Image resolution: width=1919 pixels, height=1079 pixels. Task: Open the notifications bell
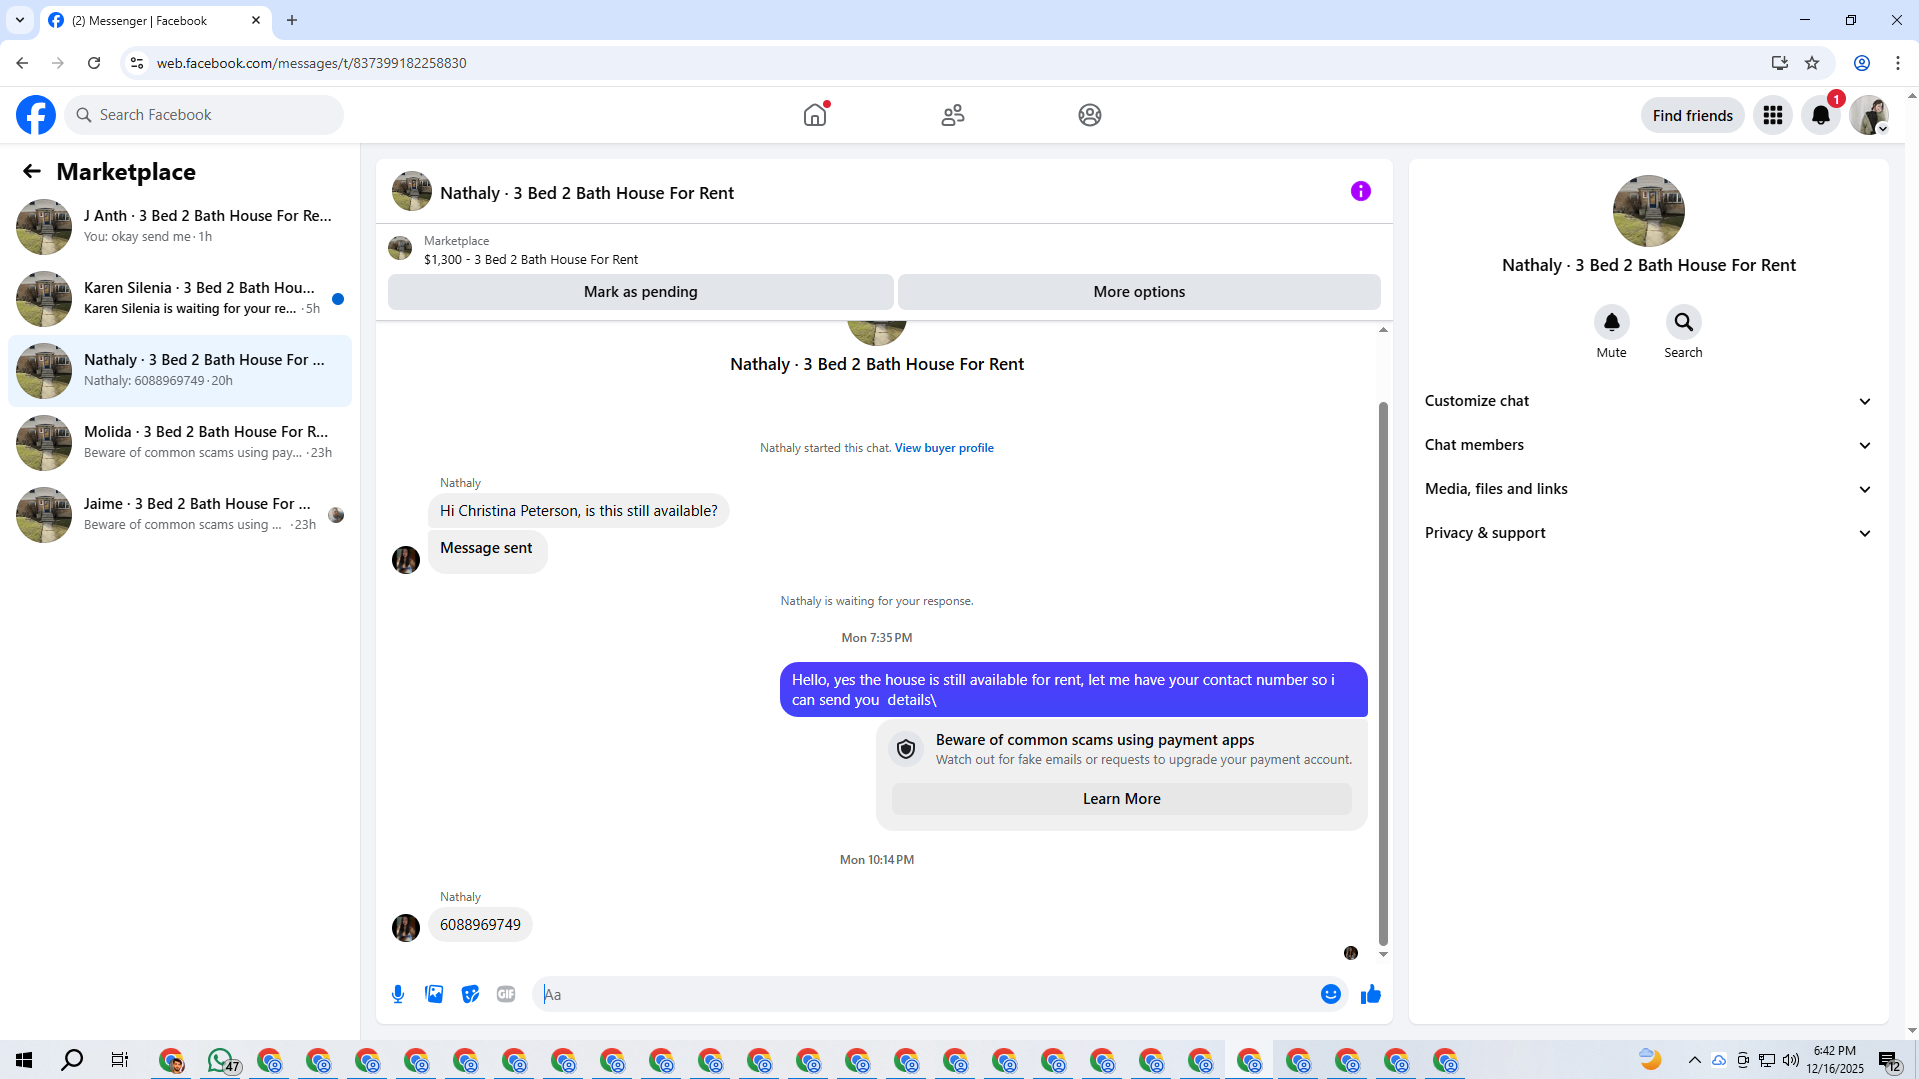[x=1821, y=115]
